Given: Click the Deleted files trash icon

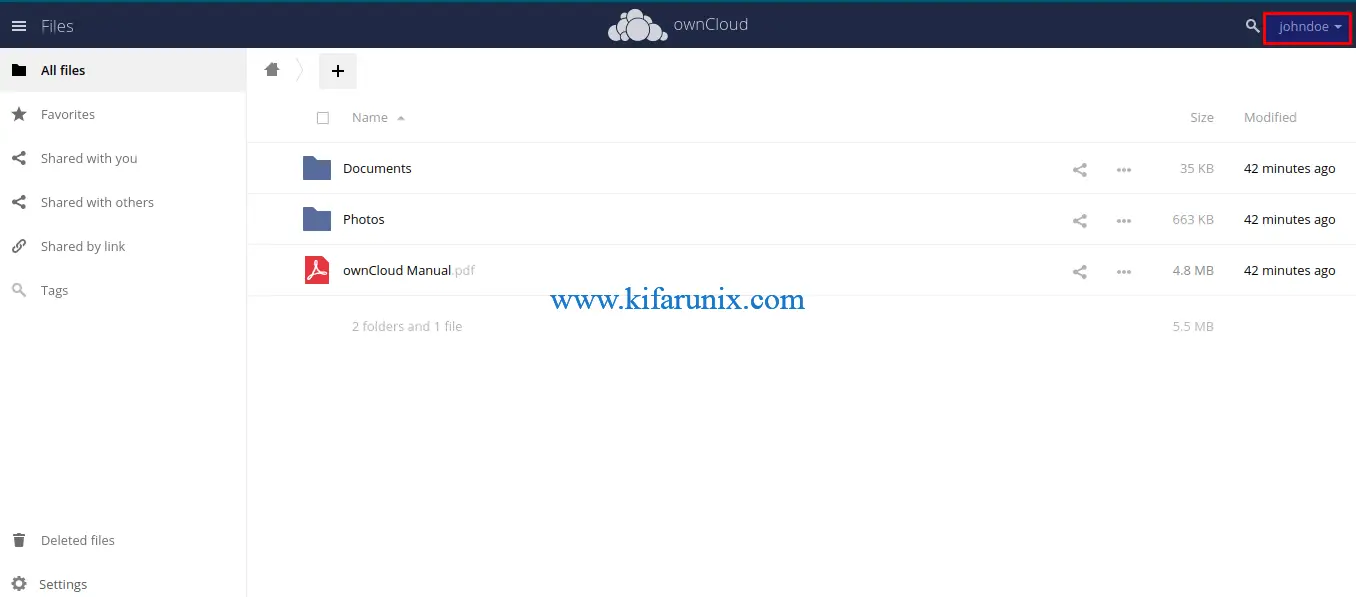Looking at the screenshot, I should [x=19, y=540].
